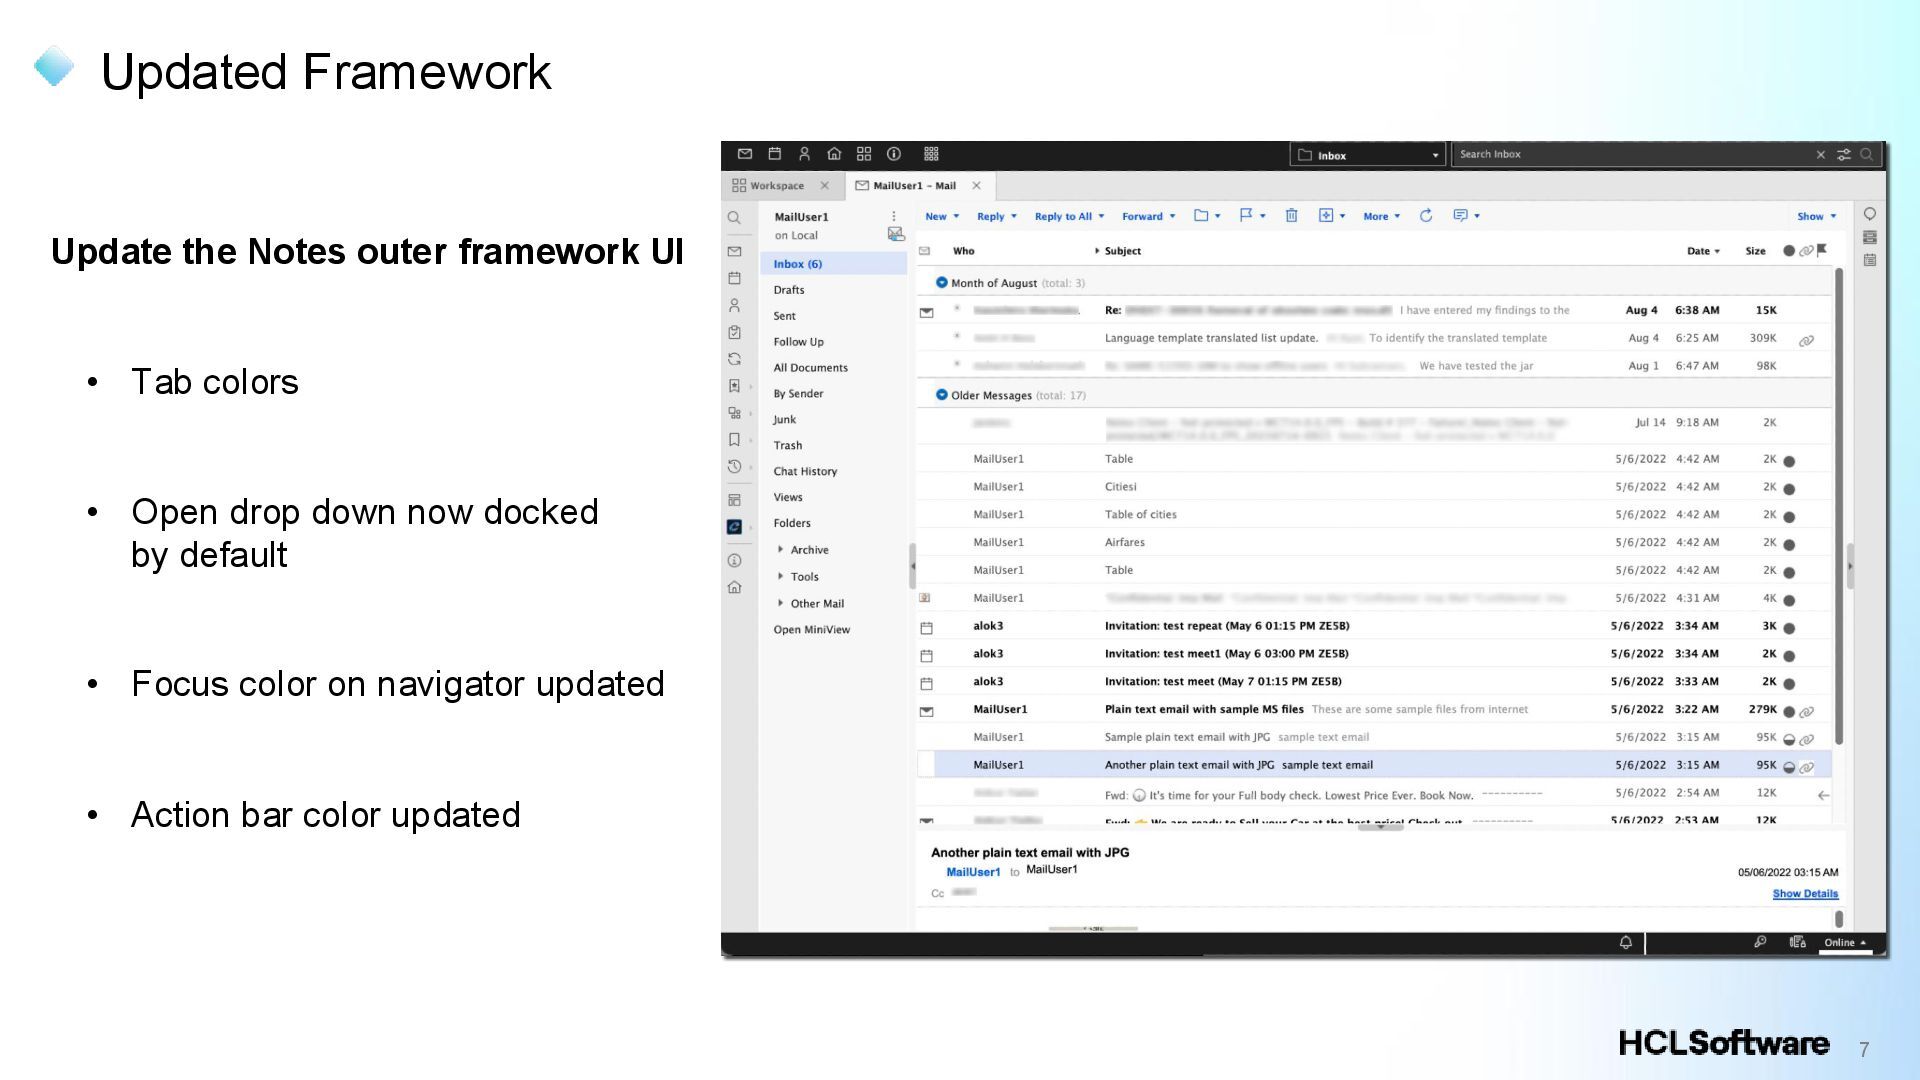Select the Drafts folder
This screenshot has height=1080, width=1920.
coord(788,290)
